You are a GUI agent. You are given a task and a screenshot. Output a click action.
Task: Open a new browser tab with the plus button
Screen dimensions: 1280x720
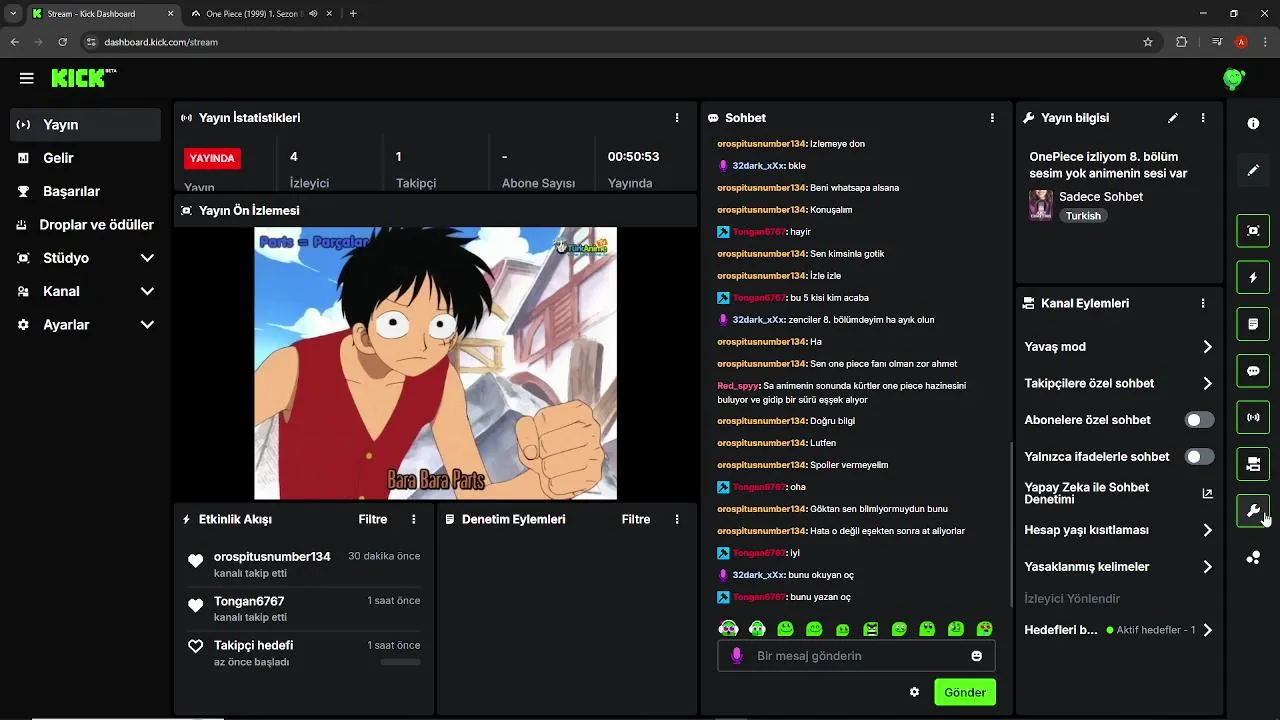[353, 14]
